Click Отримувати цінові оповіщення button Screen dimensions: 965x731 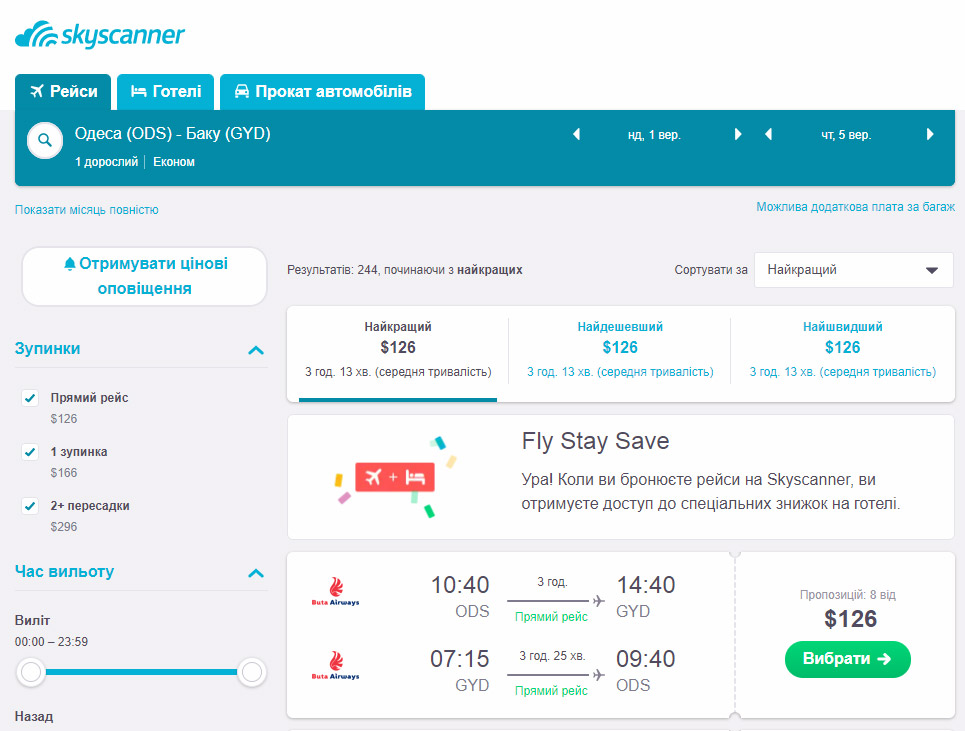click(x=145, y=276)
